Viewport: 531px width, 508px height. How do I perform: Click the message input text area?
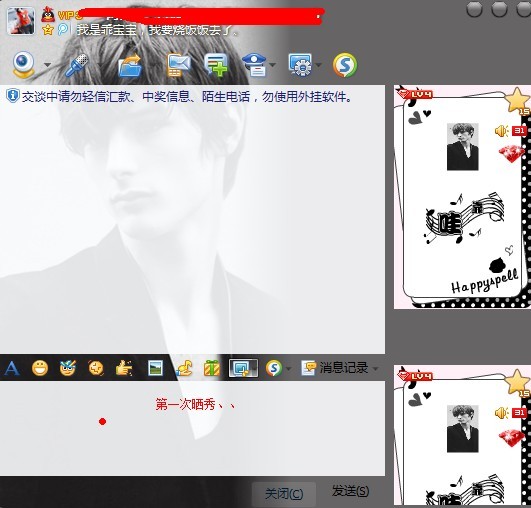tap(192, 428)
